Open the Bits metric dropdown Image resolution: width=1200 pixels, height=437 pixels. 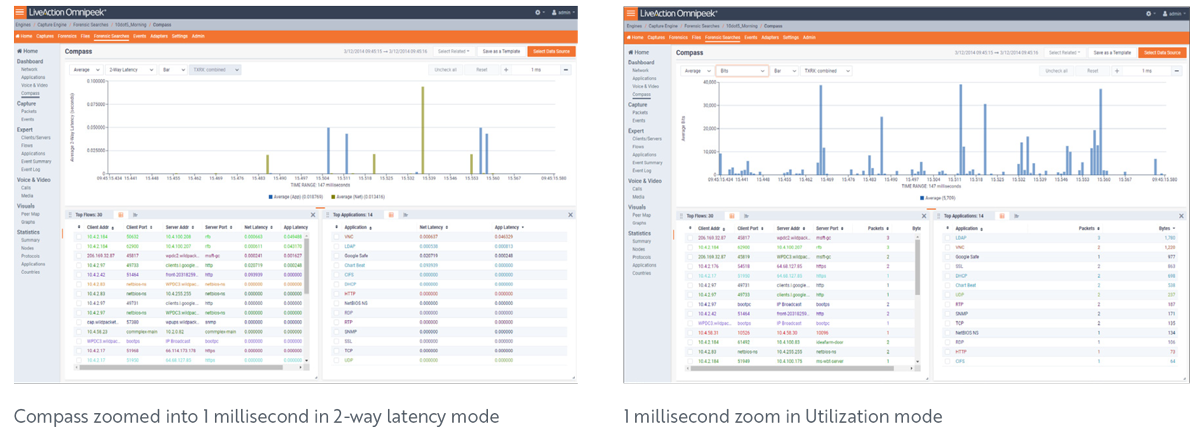[x=742, y=71]
